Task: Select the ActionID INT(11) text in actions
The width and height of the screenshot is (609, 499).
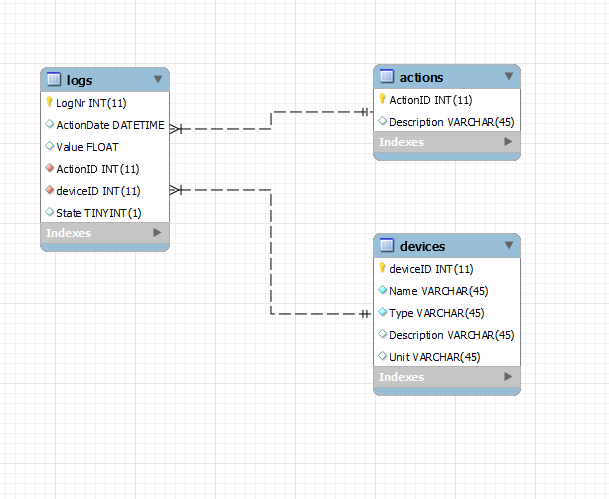Action: pos(431,100)
